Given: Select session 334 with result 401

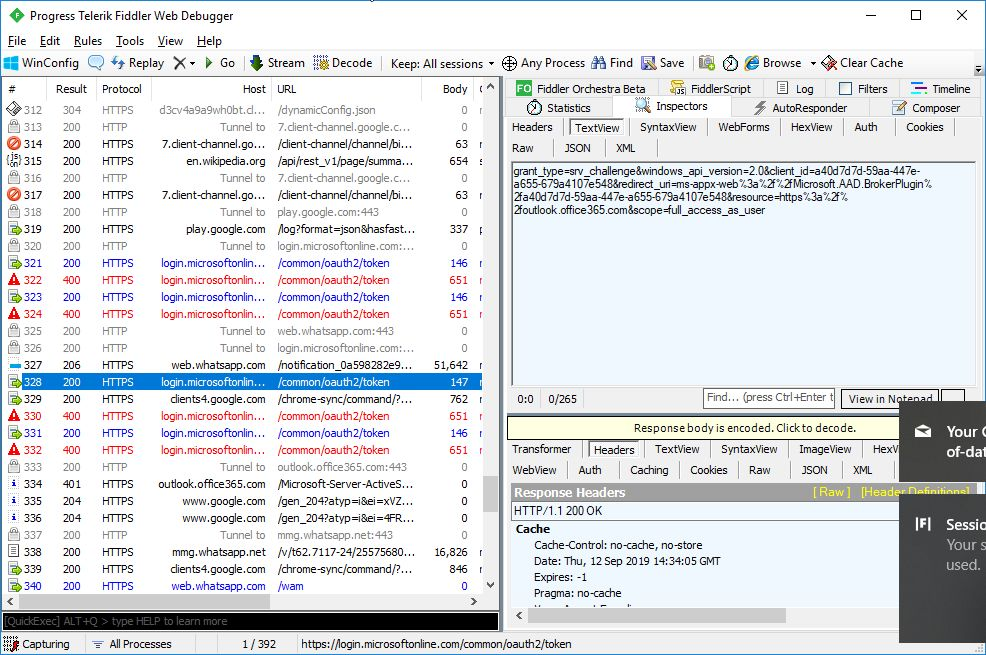Looking at the screenshot, I should coord(242,484).
